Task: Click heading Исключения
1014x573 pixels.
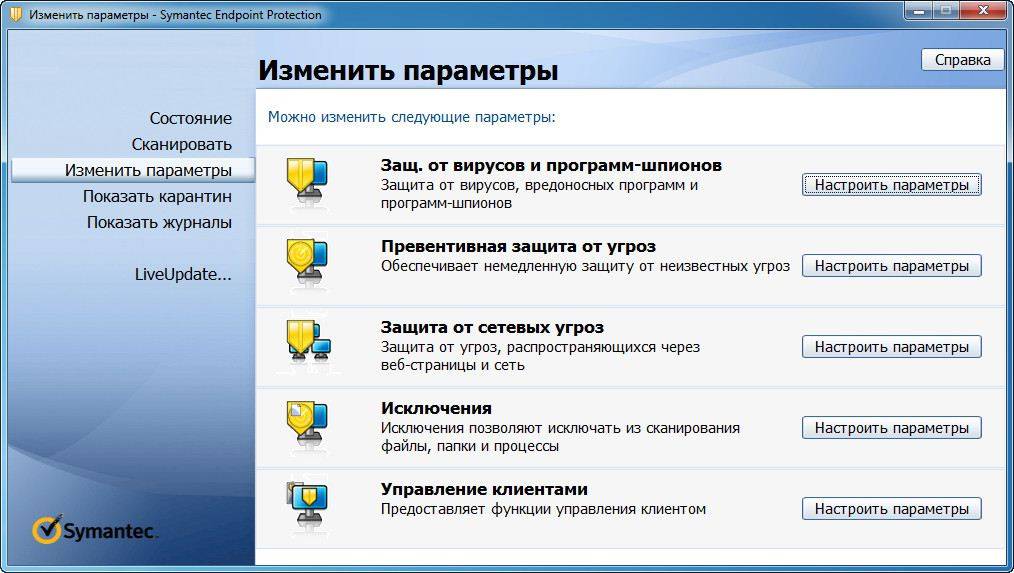Action: click(436, 408)
